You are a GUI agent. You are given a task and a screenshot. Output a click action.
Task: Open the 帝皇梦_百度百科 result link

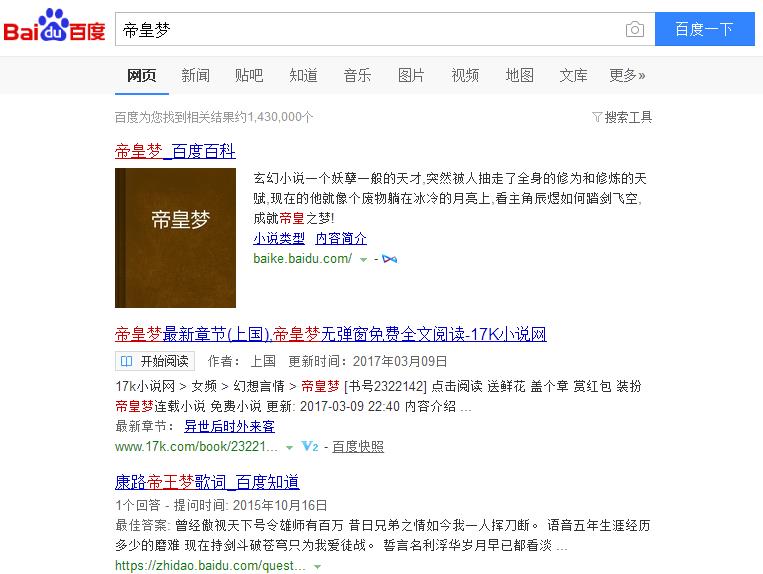pos(175,151)
